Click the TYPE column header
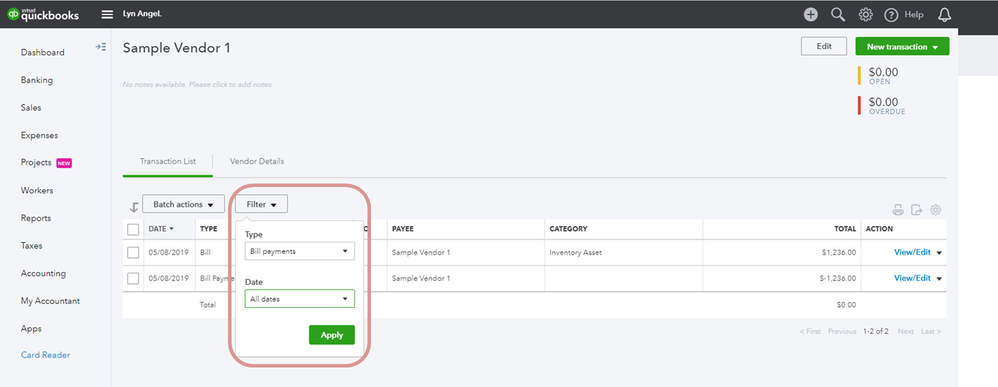The width and height of the screenshot is (998, 387). 209,229
